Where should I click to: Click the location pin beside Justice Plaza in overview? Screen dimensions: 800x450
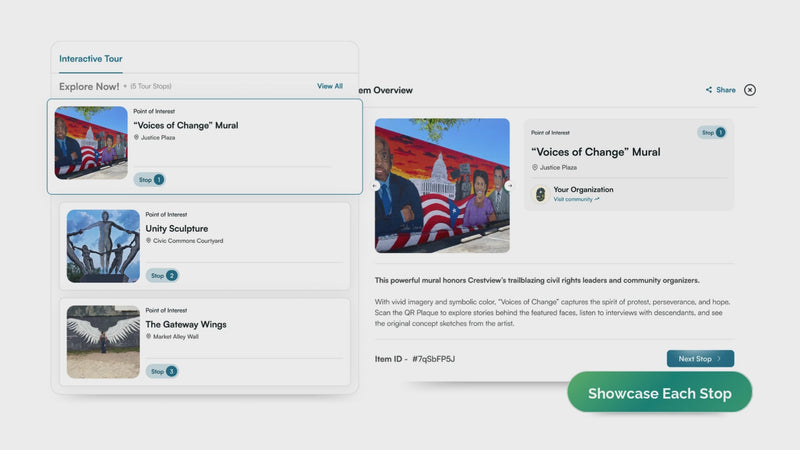click(x=534, y=168)
